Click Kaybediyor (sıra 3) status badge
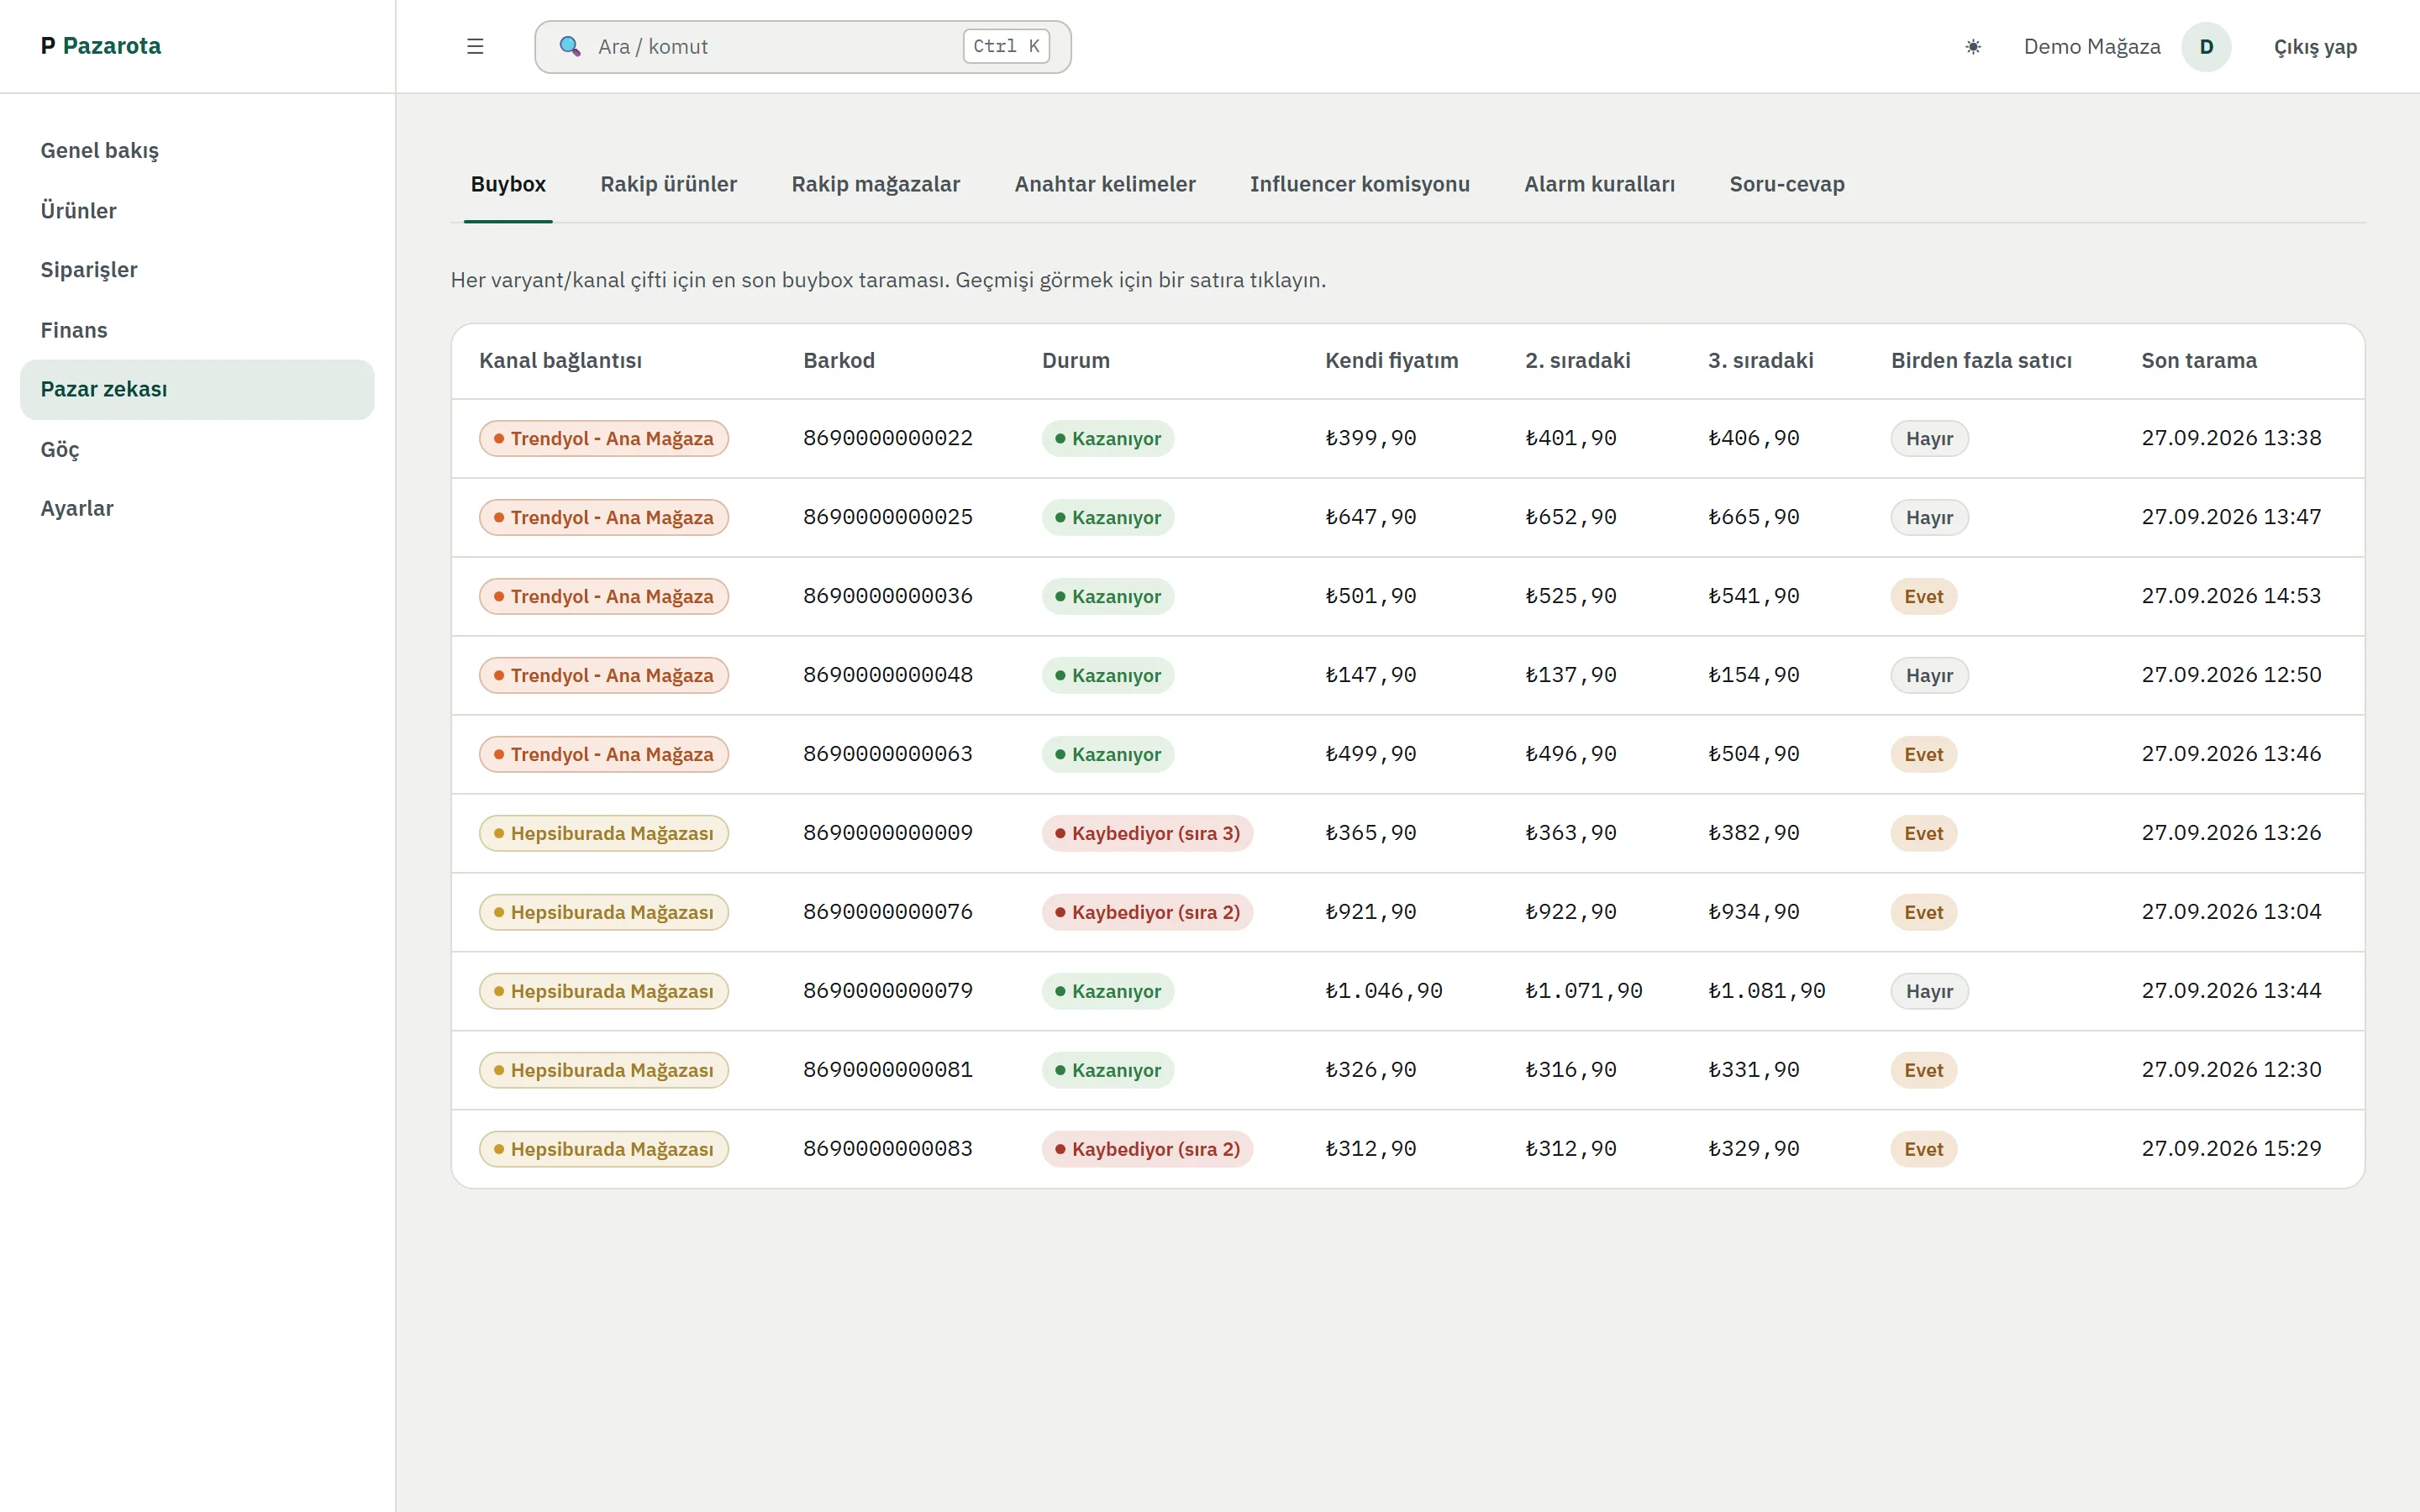 [1147, 834]
